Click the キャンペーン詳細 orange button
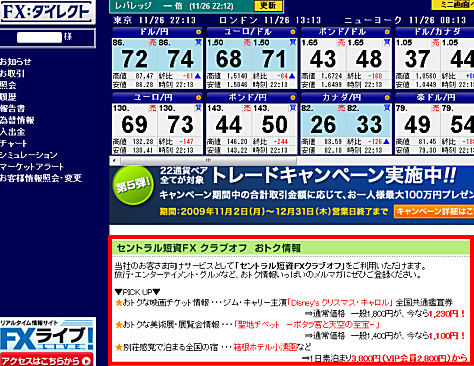The height and width of the screenshot is (366, 474). click(x=434, y=211)
